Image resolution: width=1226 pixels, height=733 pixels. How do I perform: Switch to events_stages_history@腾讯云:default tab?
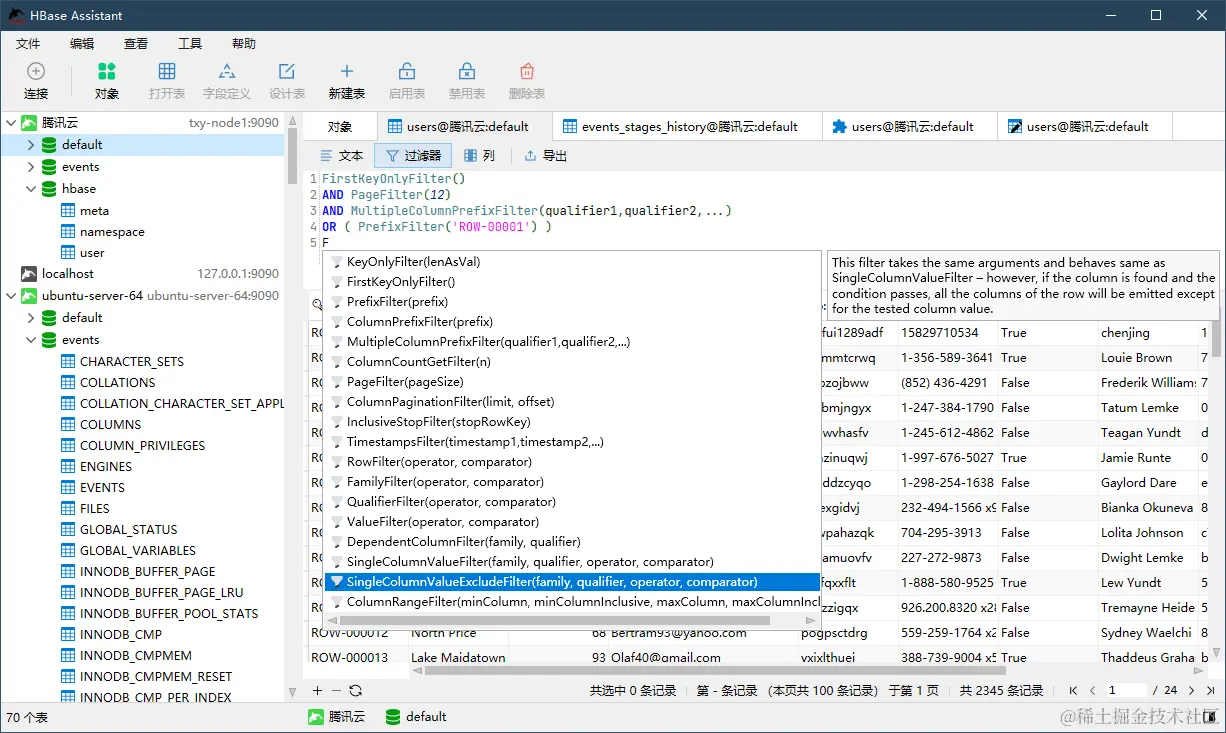coord(689,127)
